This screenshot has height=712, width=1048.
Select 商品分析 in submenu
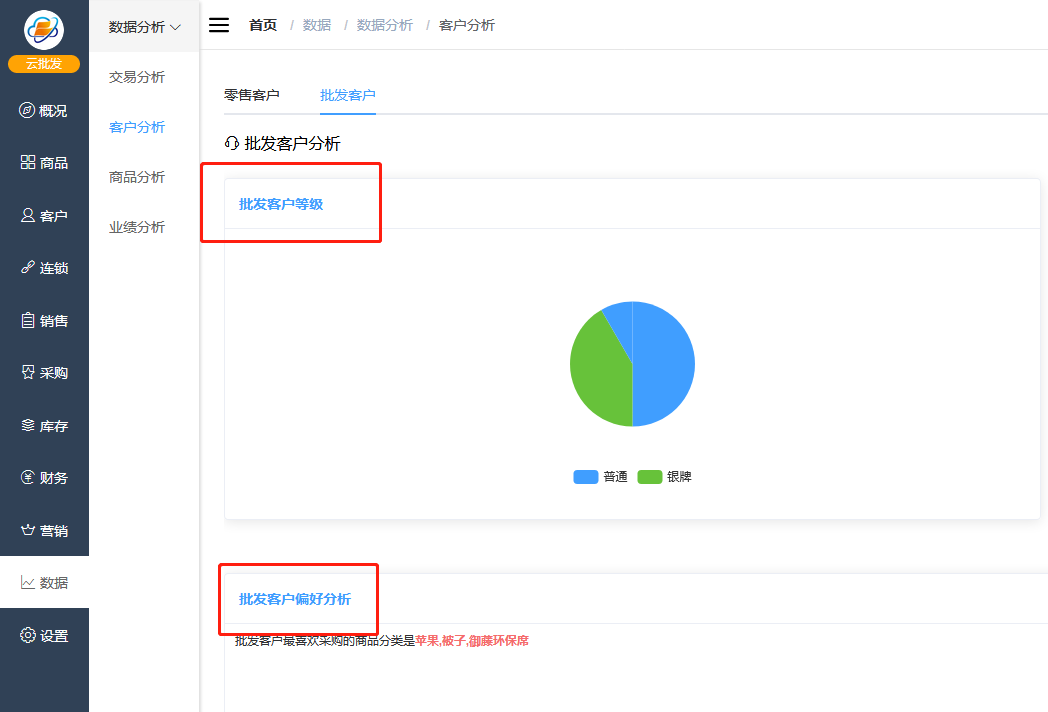137,177
